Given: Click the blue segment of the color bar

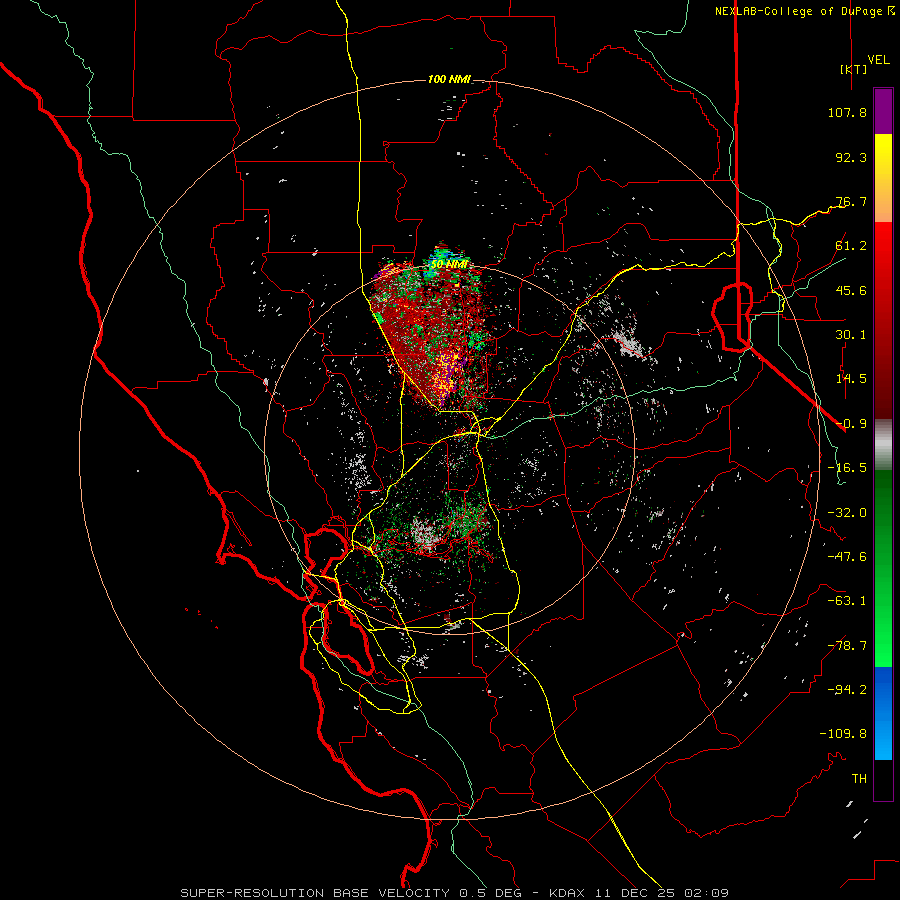Looking at the screenshot, I should (x=883, y=713).
